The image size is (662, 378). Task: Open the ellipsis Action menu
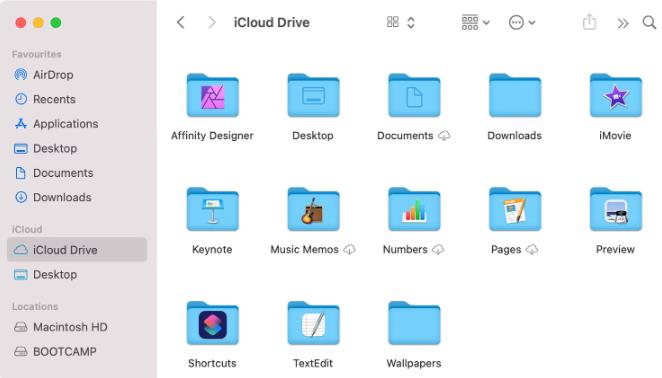(x=522, y=22)
